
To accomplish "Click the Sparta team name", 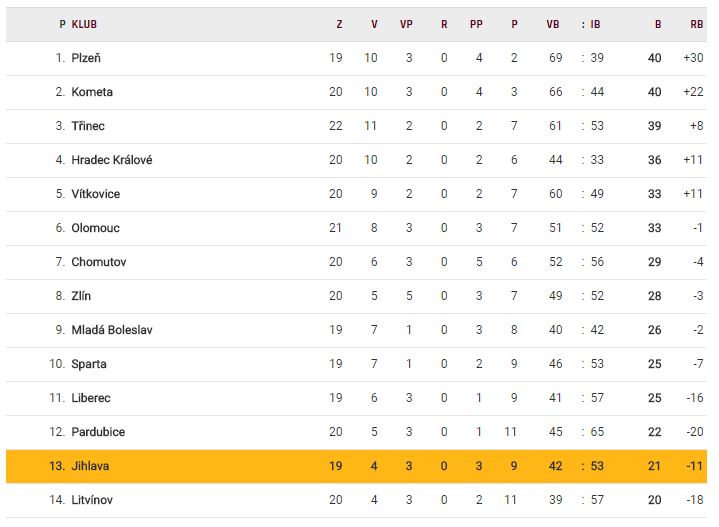I will tap(89, 364).
